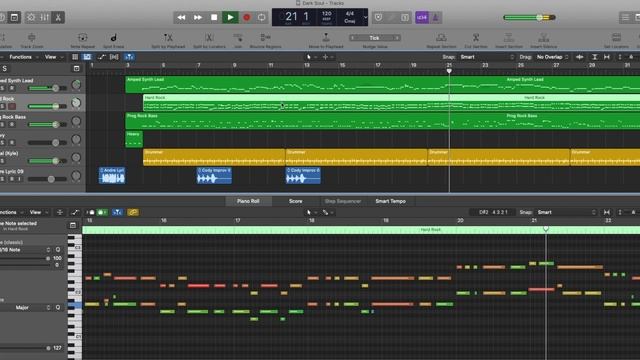Switch to the Score tab
This screenshot has height=360, width=640.
296,201
